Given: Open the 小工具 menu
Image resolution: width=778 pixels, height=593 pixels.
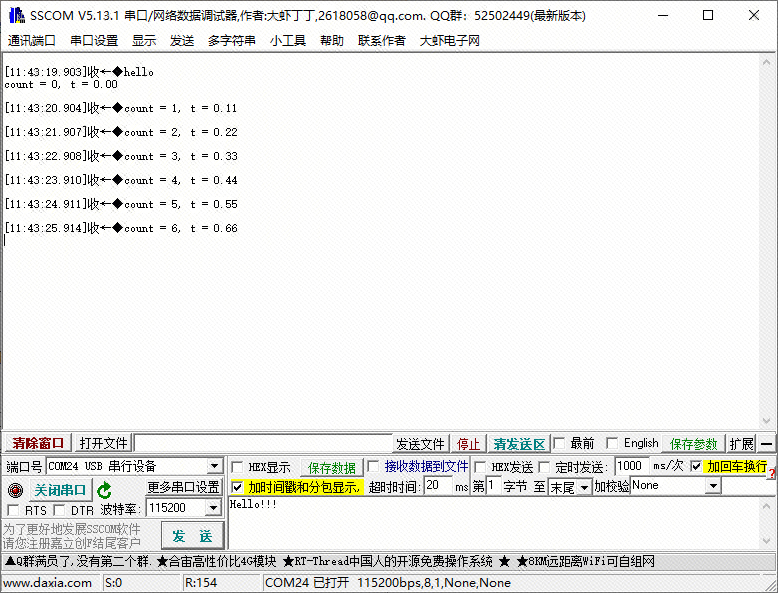Looking at the screenshot, I should [288, 40].
